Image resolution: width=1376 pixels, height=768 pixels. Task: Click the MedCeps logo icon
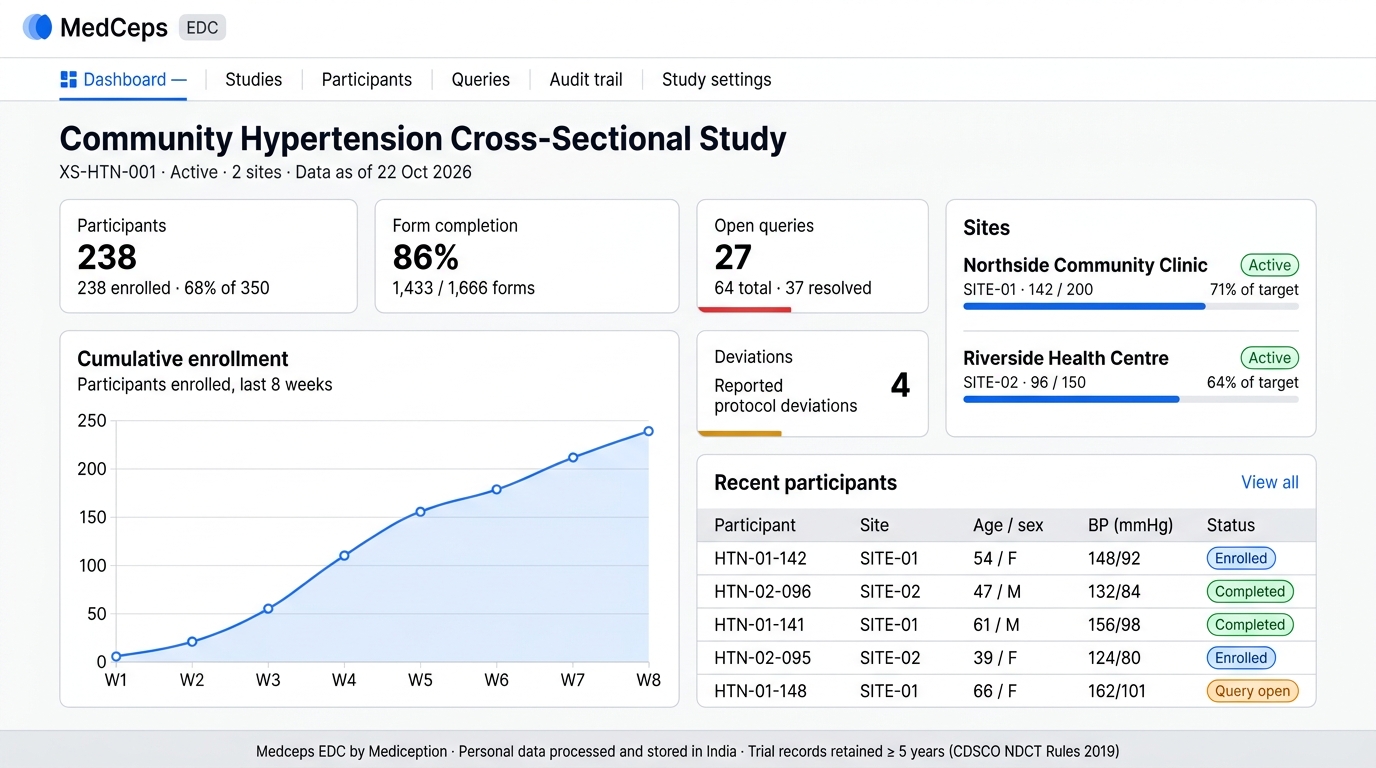[37, 27]
